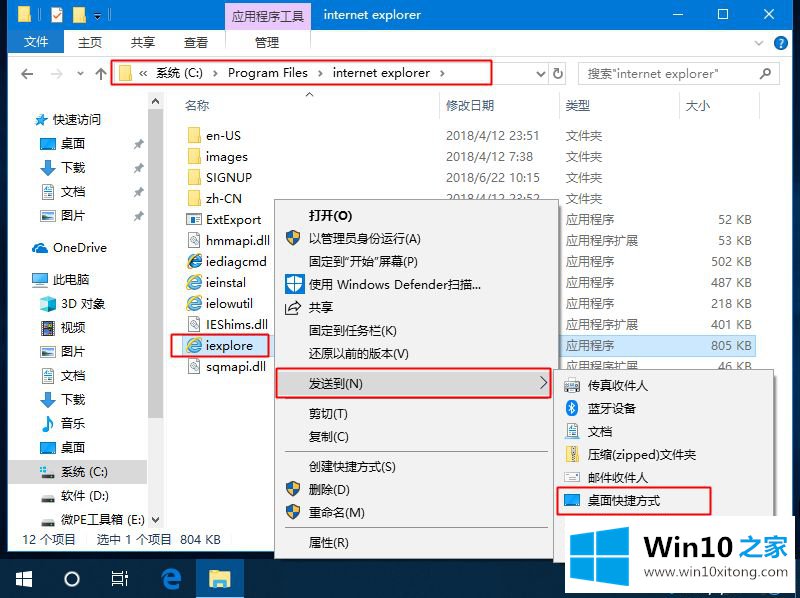Choose 以管理员身份运行(A)
Screen dimensions: 800x598
(x=414, y=238)
